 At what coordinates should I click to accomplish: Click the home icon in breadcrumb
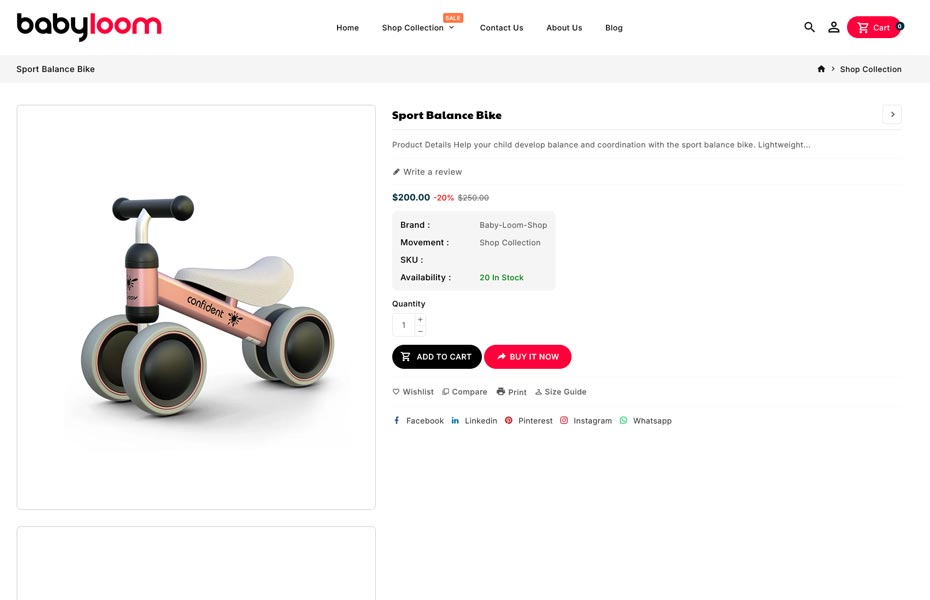(x=821, y=69)
